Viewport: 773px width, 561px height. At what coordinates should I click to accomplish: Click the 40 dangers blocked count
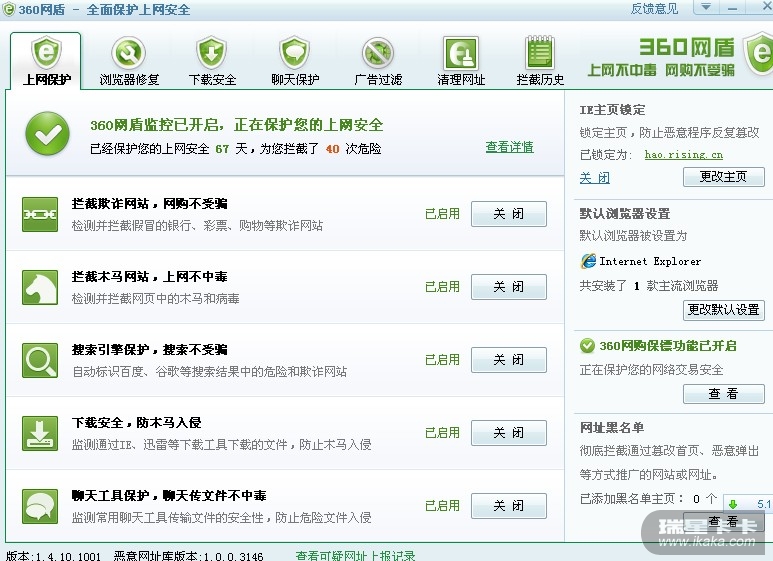333,149
